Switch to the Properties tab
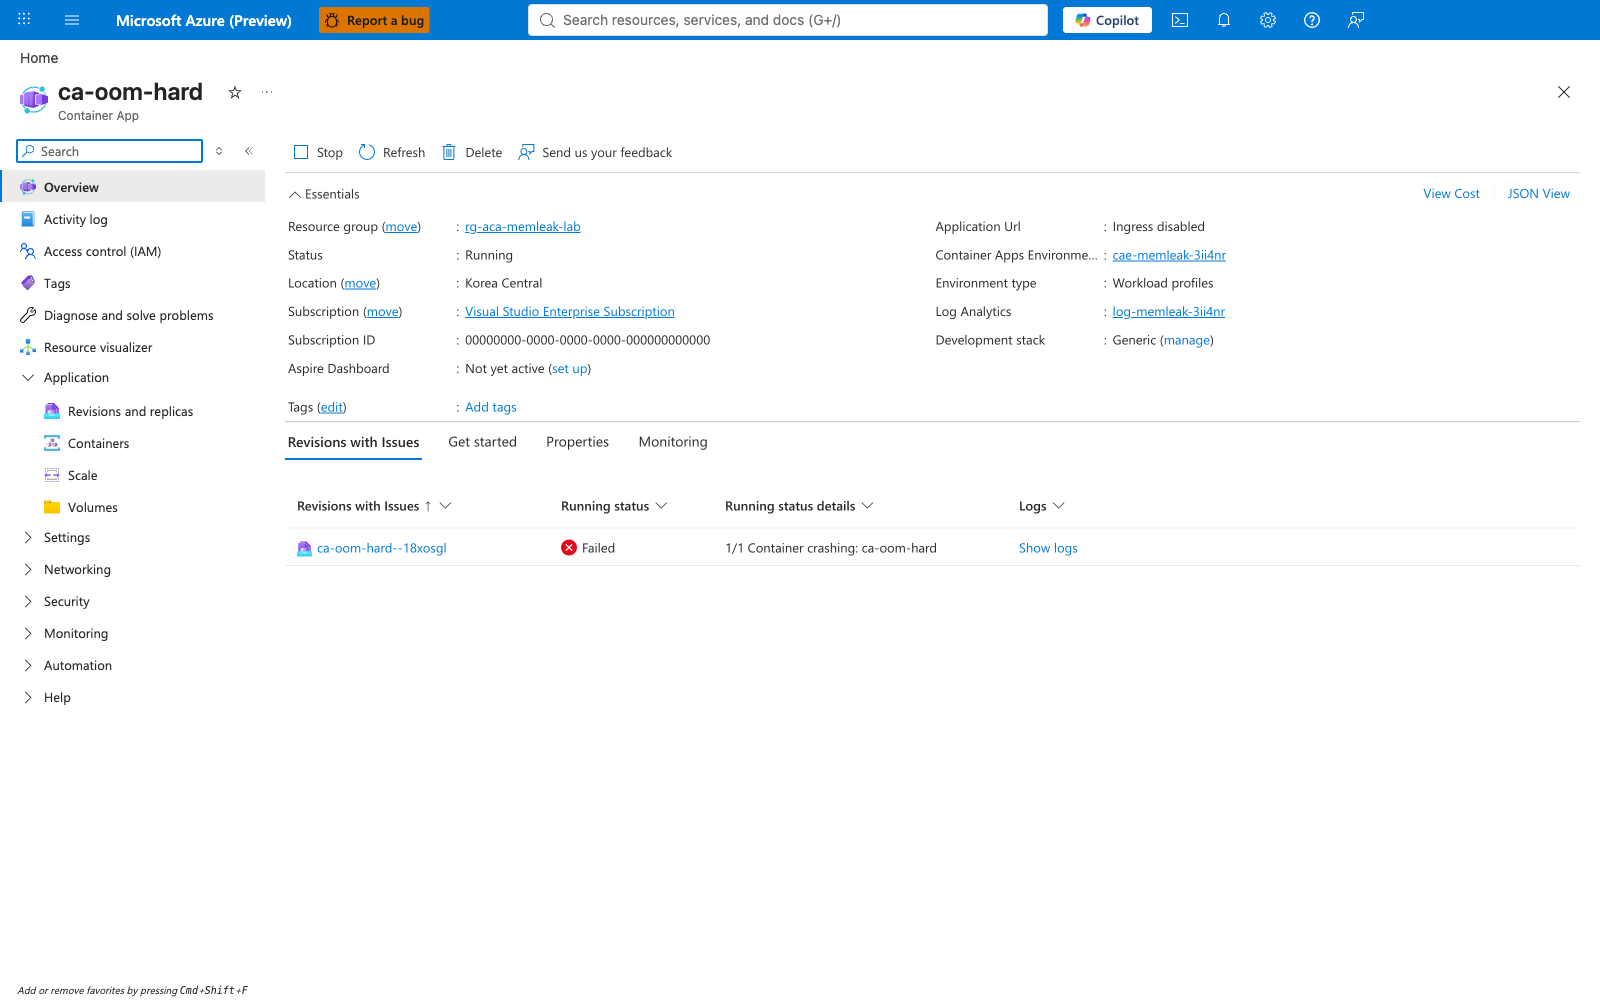The height and width of the screenshot is (1000, 1600). tap(577, 442)
